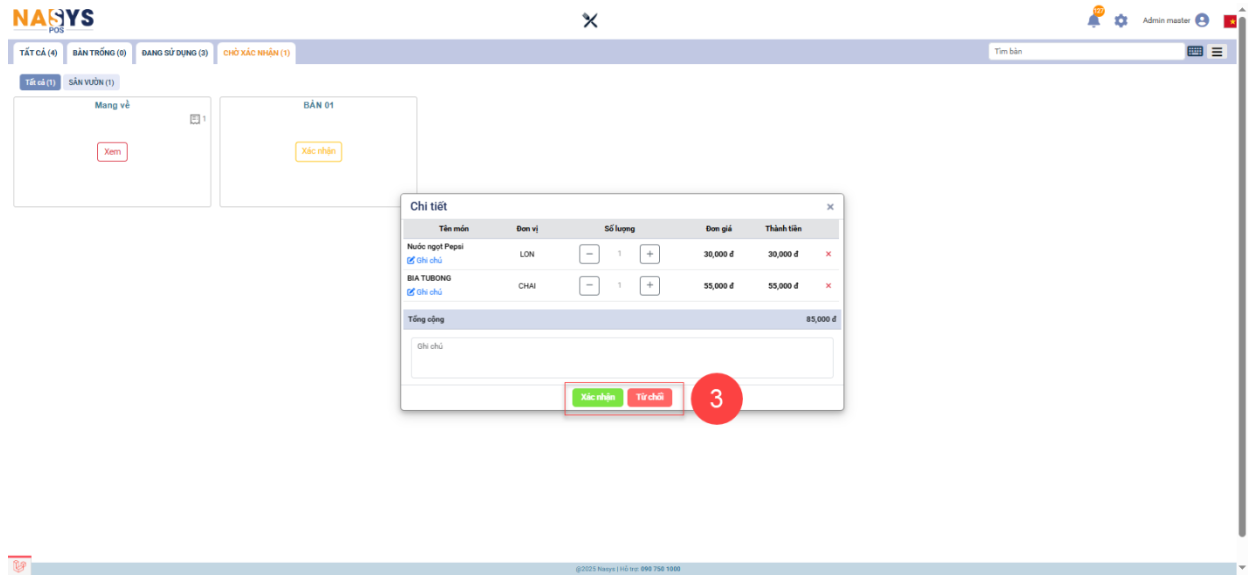
Task: Increase quantity of BIA TUBONG
Action: click(x=650, y=286)
